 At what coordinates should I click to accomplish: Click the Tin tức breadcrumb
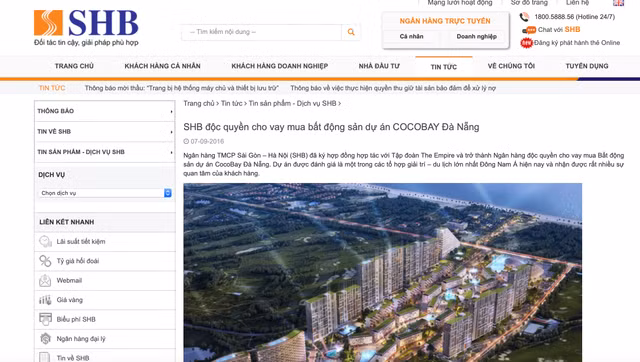tap(231, 104)
